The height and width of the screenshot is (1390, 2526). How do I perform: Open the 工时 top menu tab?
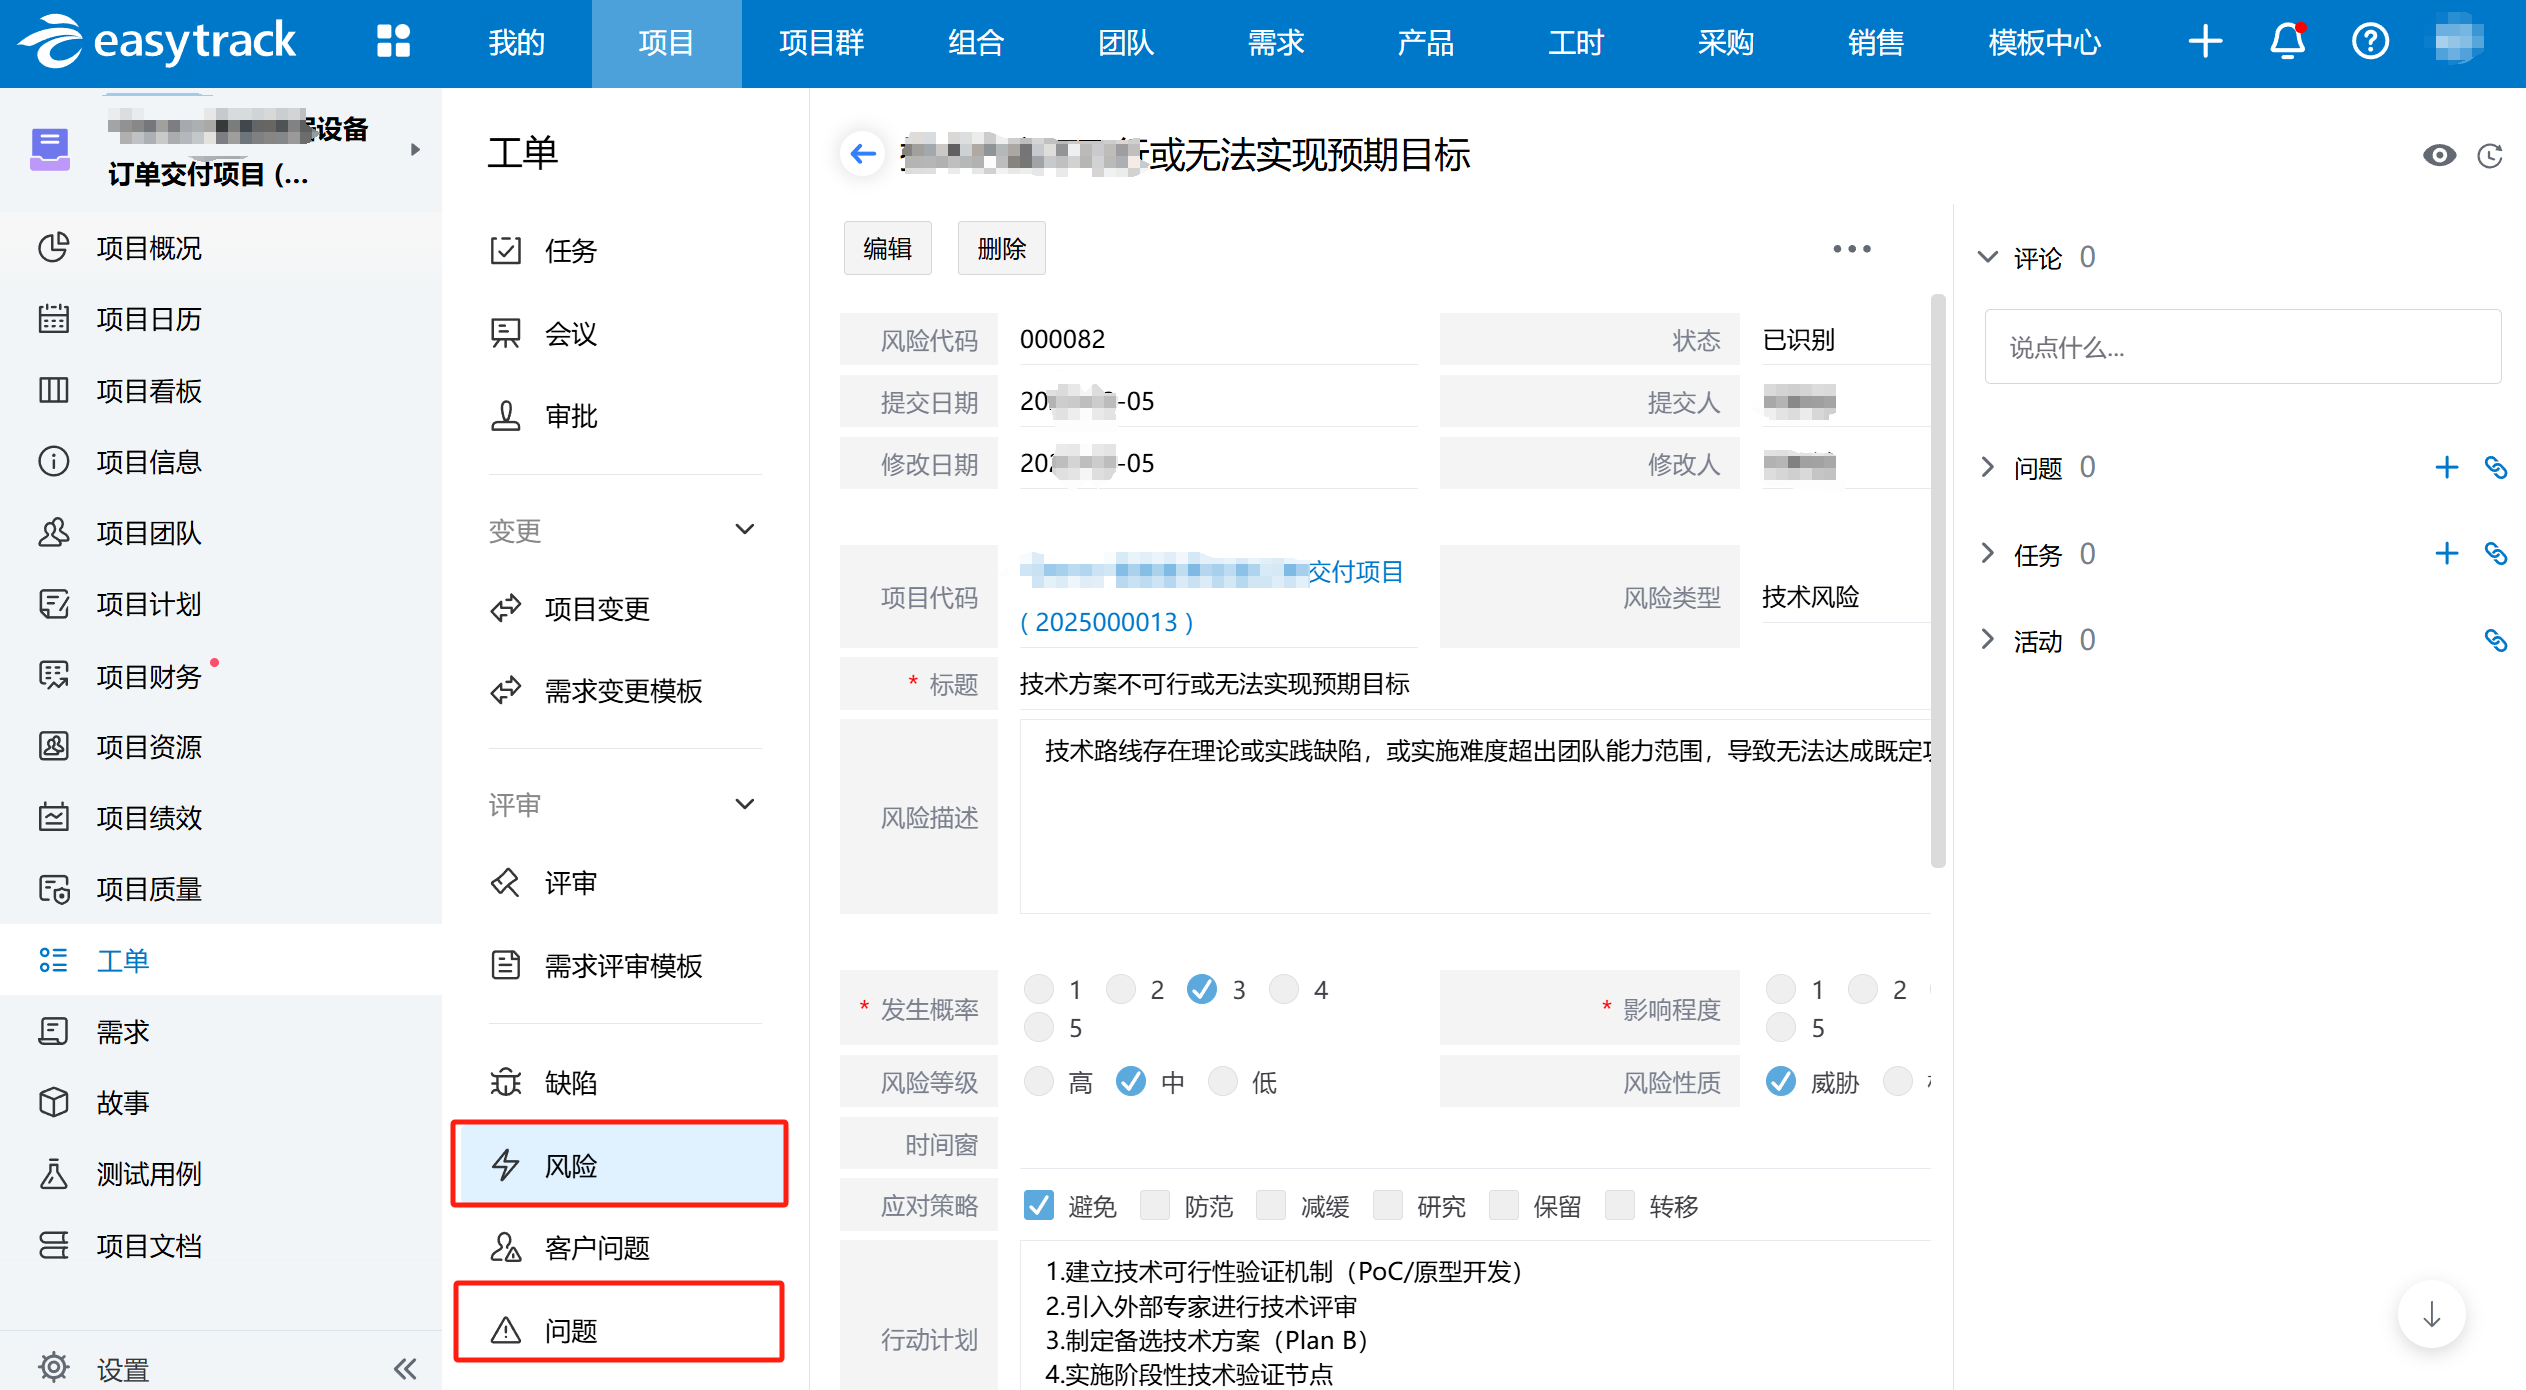click(x=1575, y=42)
